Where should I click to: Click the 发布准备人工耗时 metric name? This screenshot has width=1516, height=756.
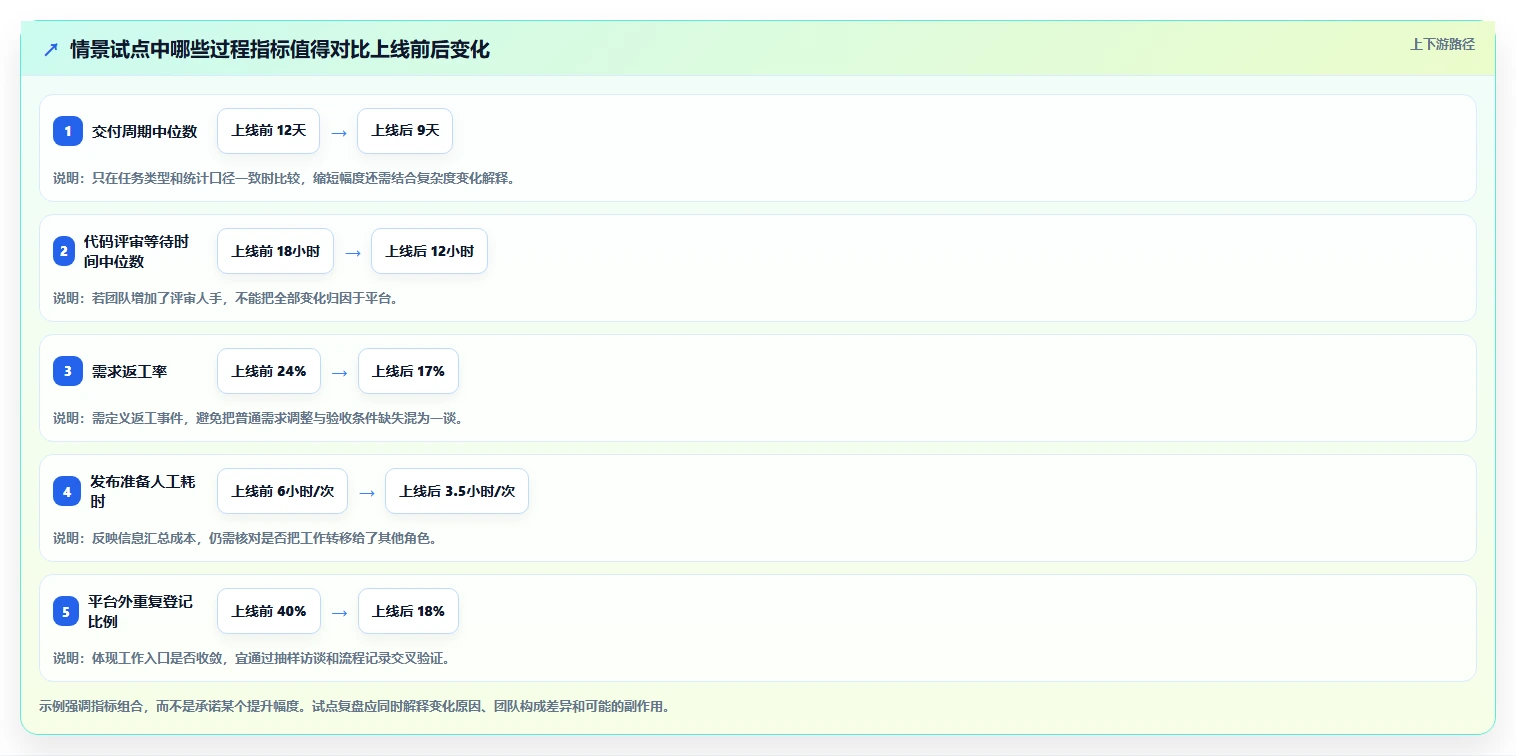pos(142,491)
